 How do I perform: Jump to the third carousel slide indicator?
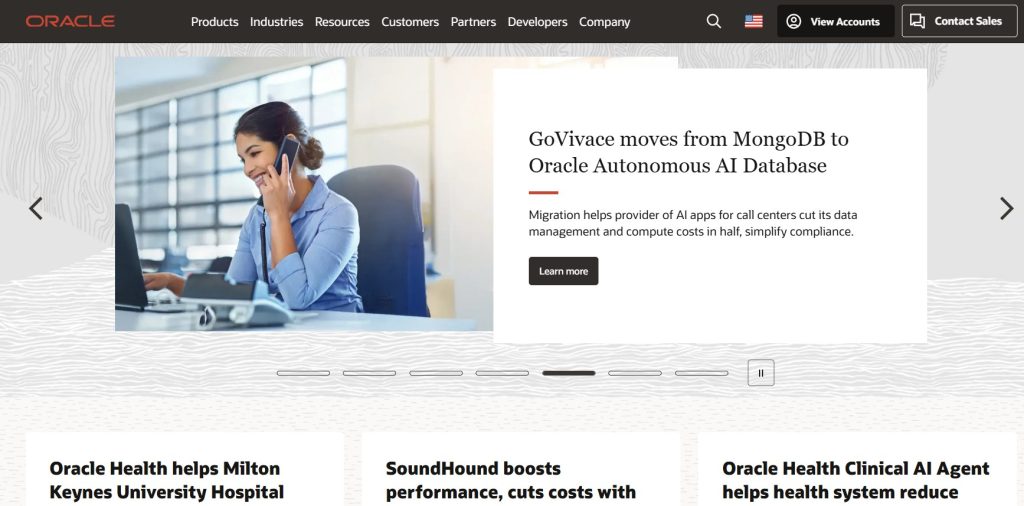pos(436,373)
